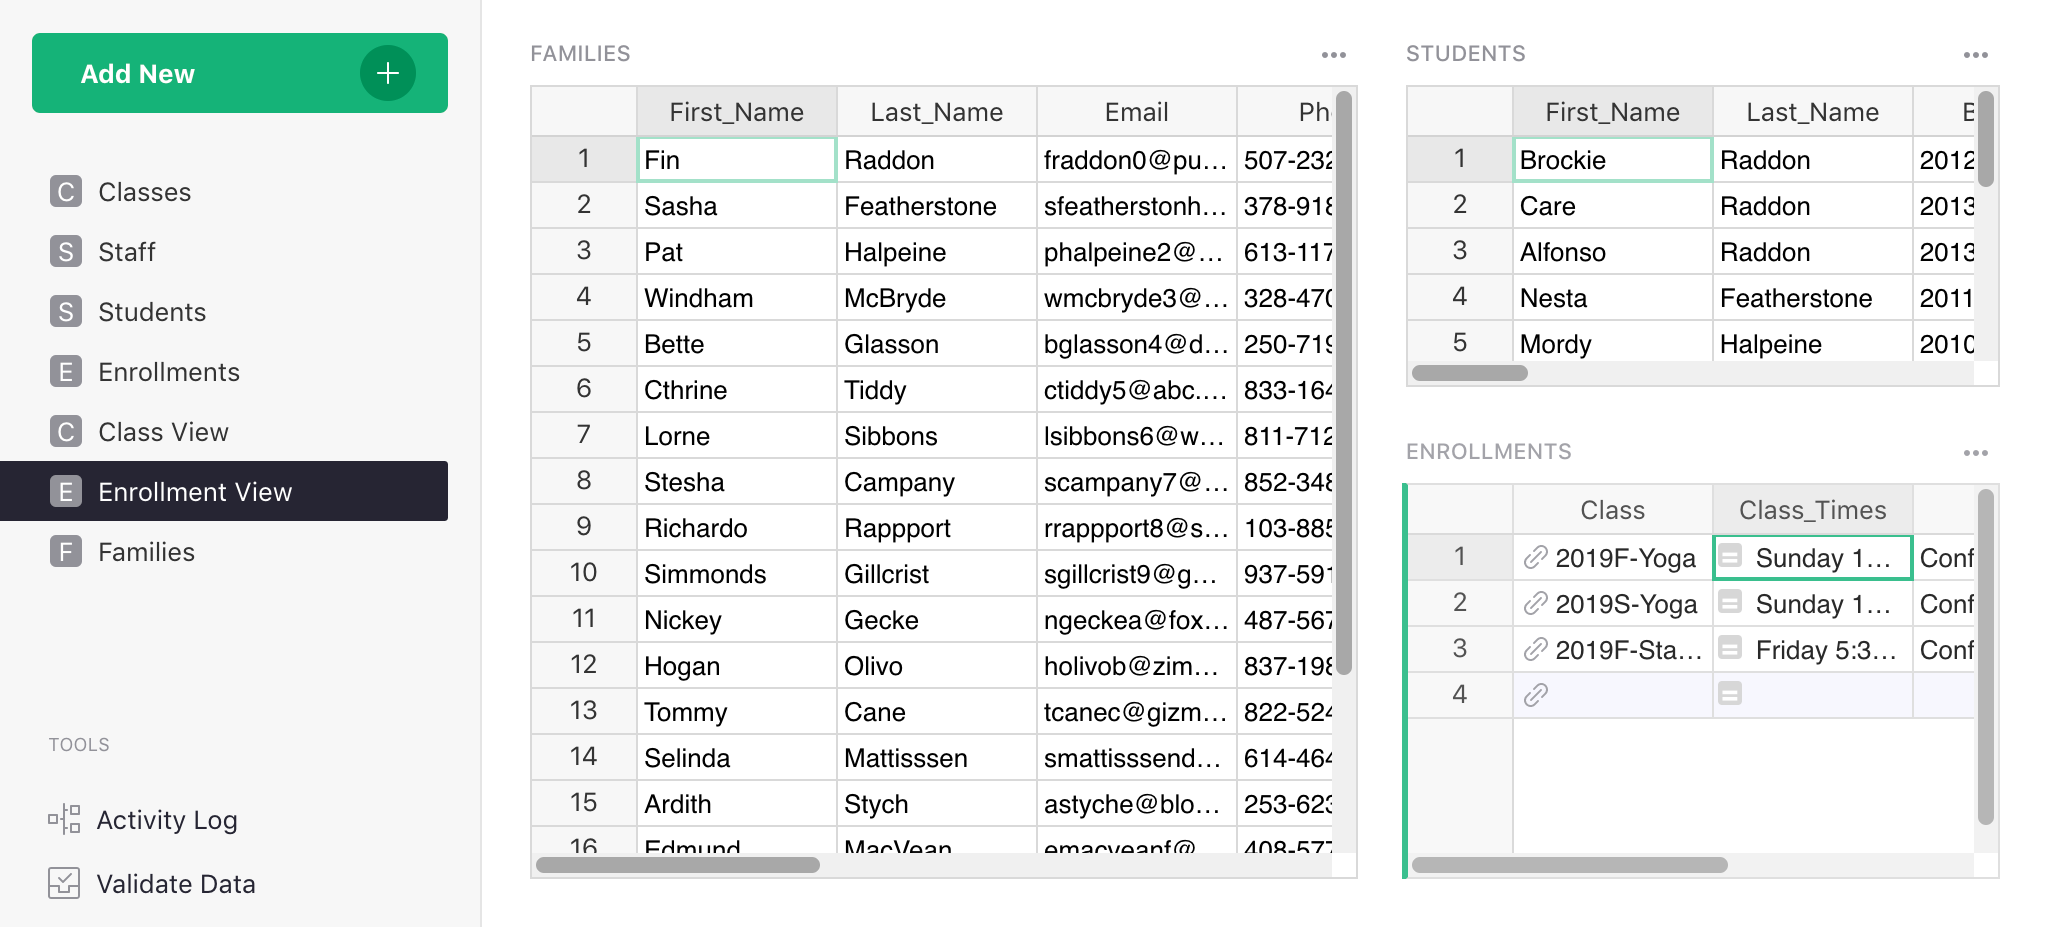2048x927 pixels.
Task: Click the horizontal scrollbar below the Students table
Action: pos(1468,371)
